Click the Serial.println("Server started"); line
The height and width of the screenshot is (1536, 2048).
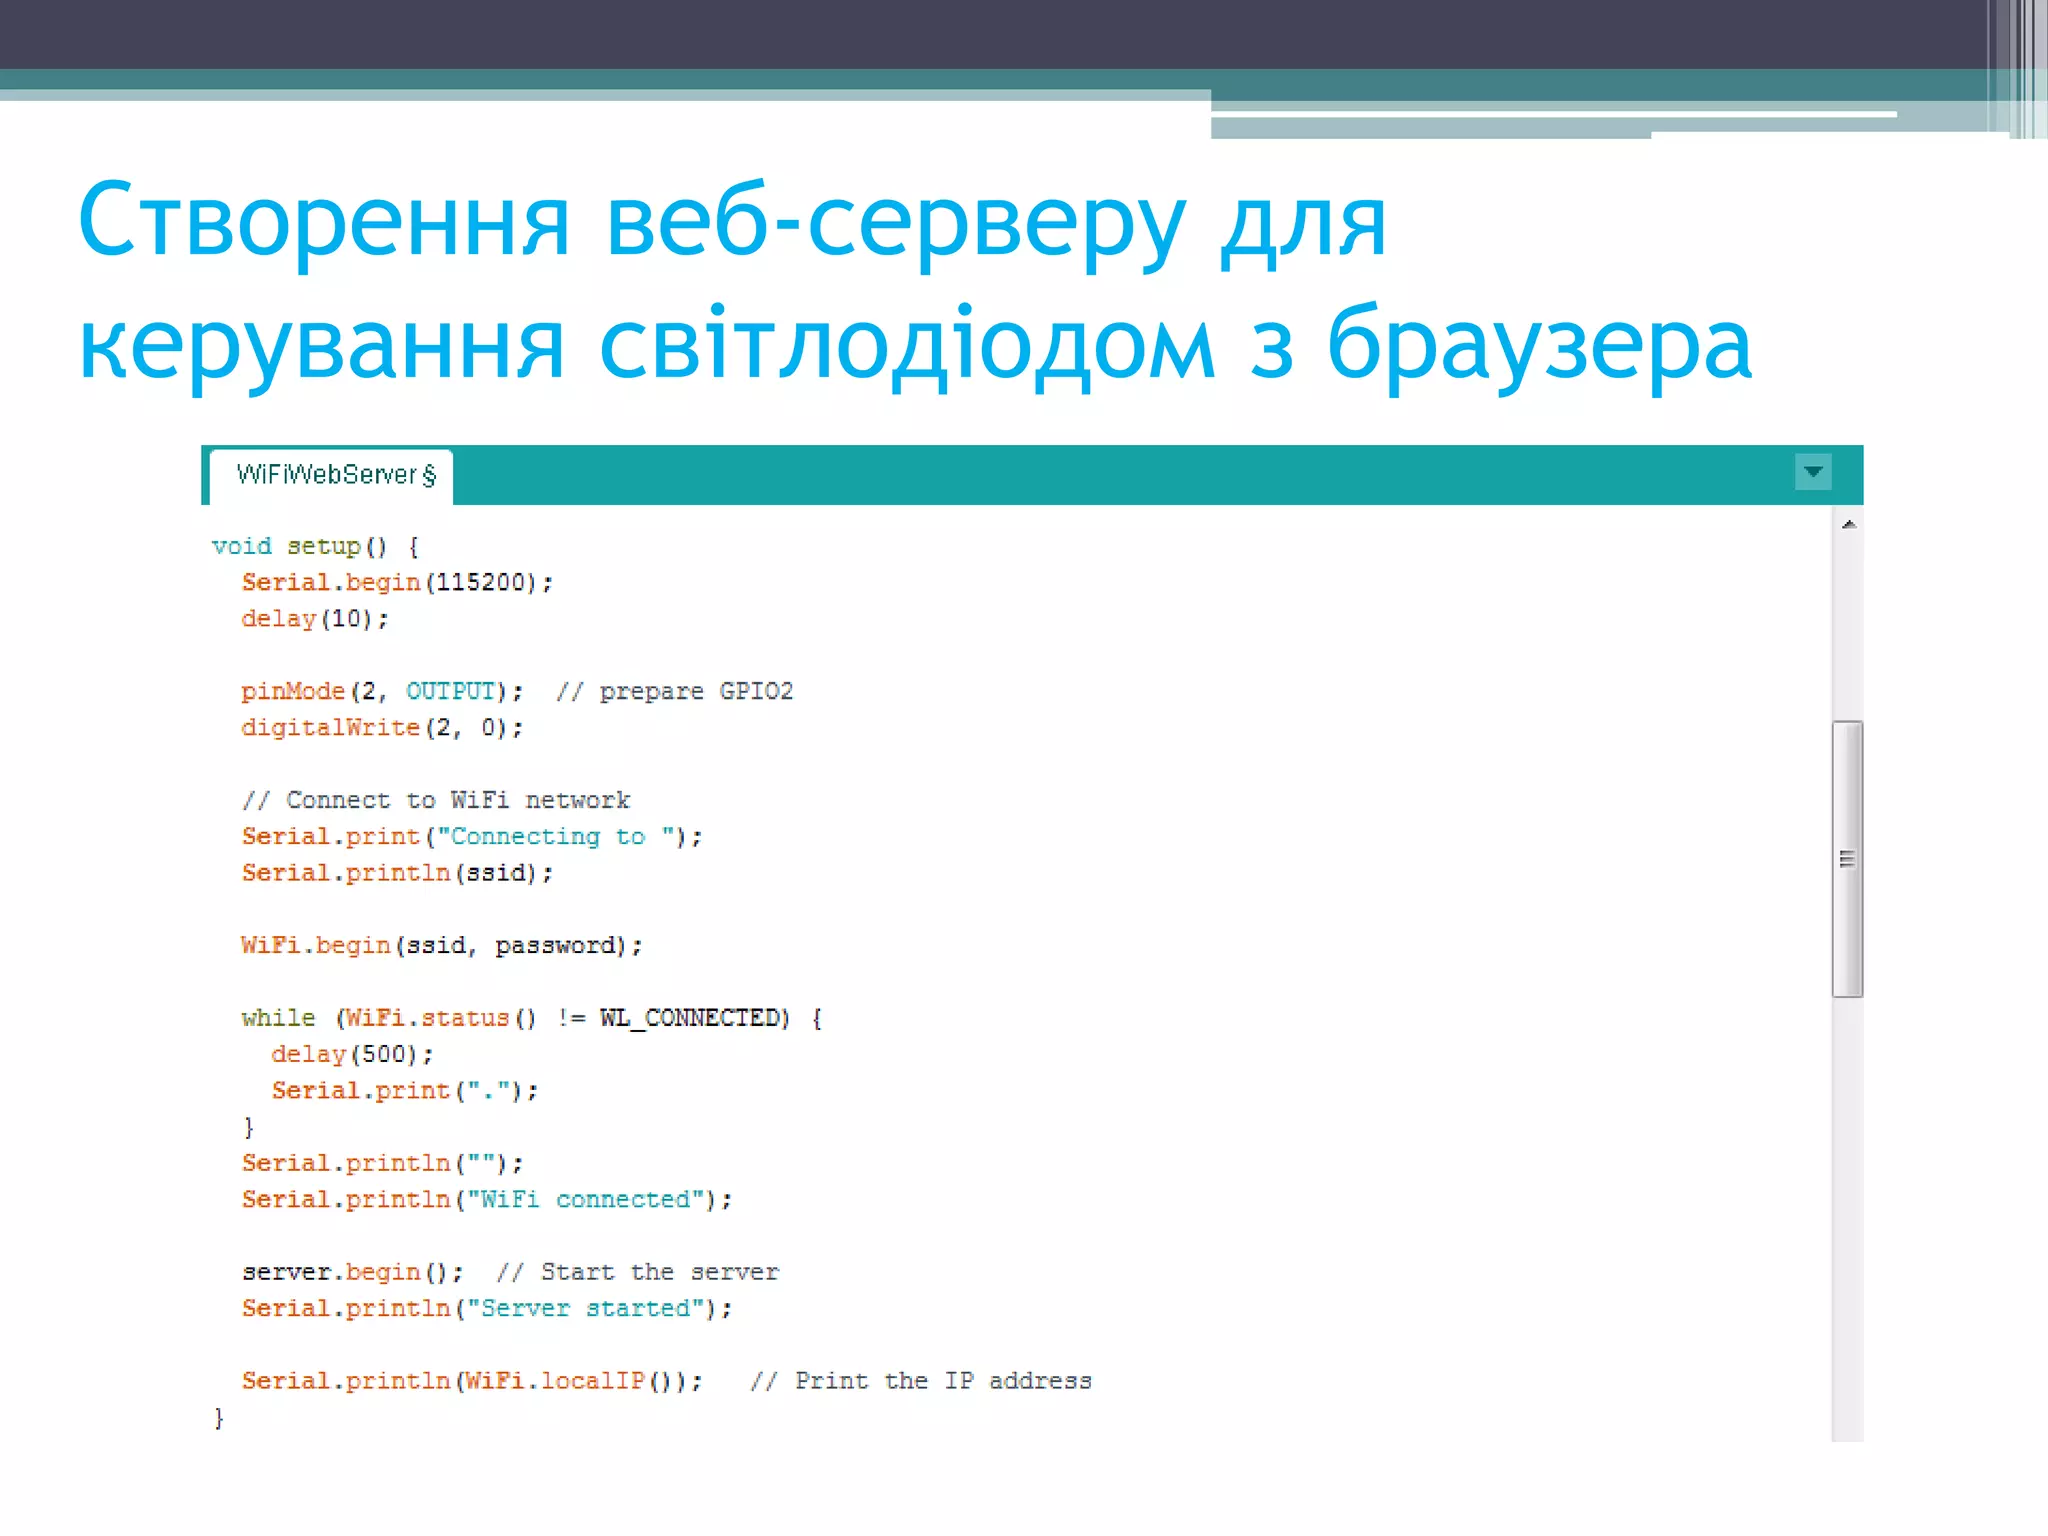tap(487, 1309)
